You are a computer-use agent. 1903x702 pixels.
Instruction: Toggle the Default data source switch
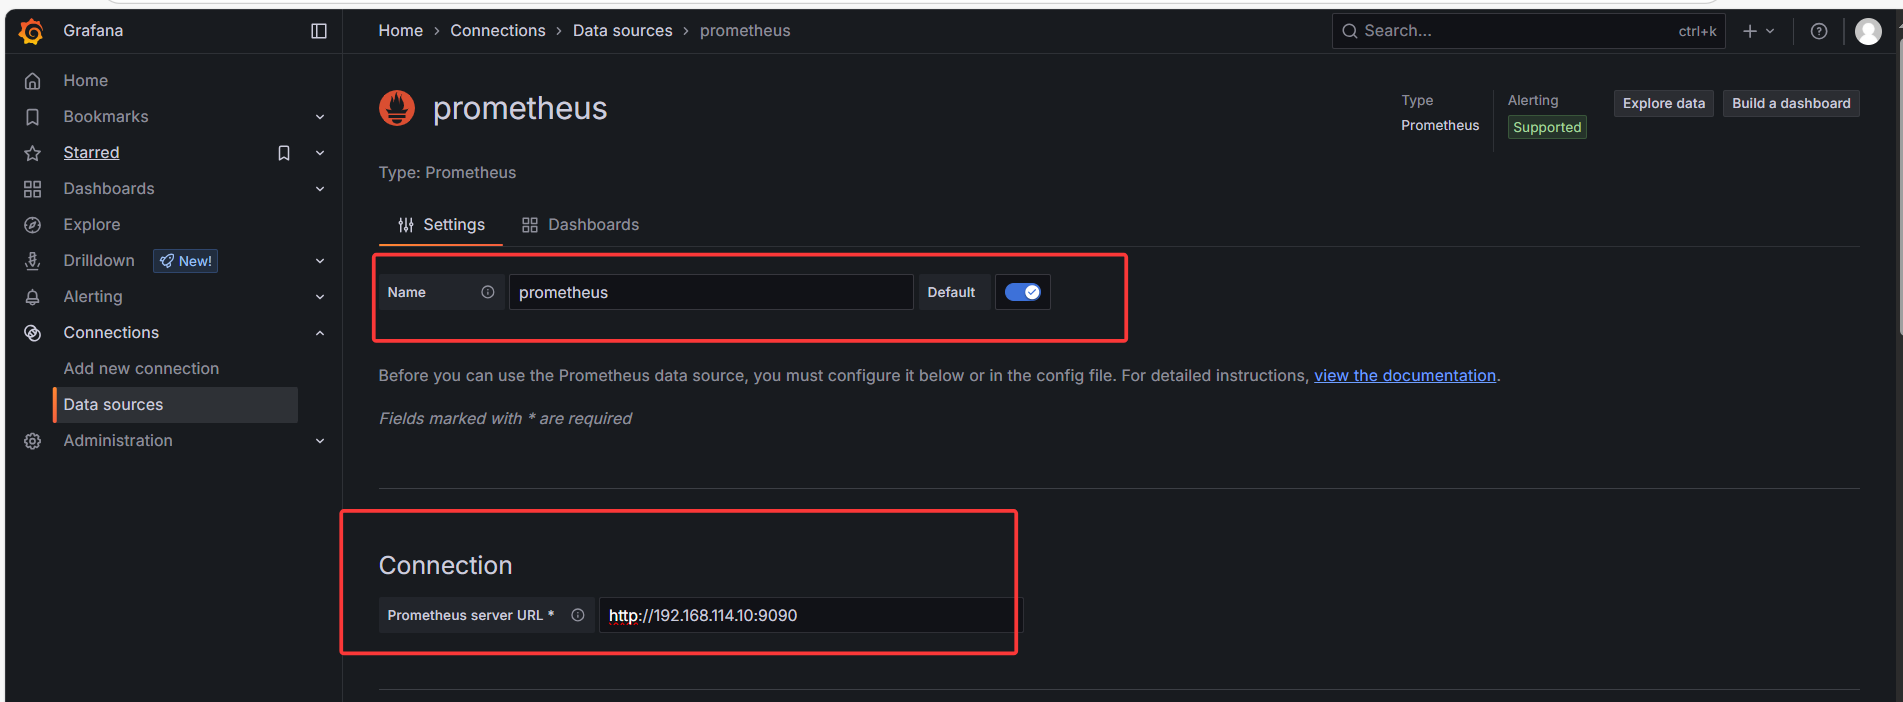pos(1022,292)
